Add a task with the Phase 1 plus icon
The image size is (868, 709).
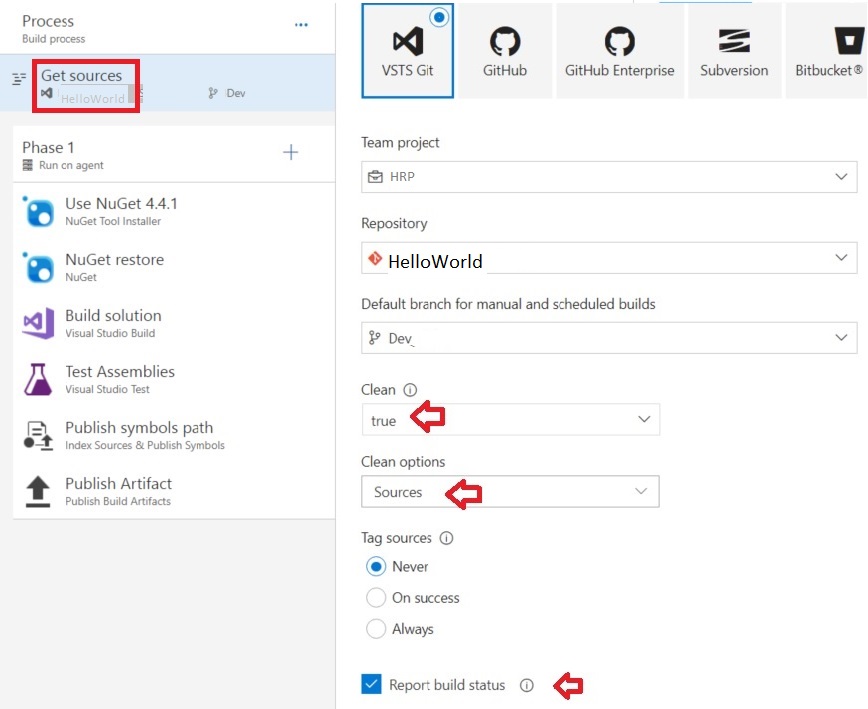pyautogui.click(x=290, y=152)
